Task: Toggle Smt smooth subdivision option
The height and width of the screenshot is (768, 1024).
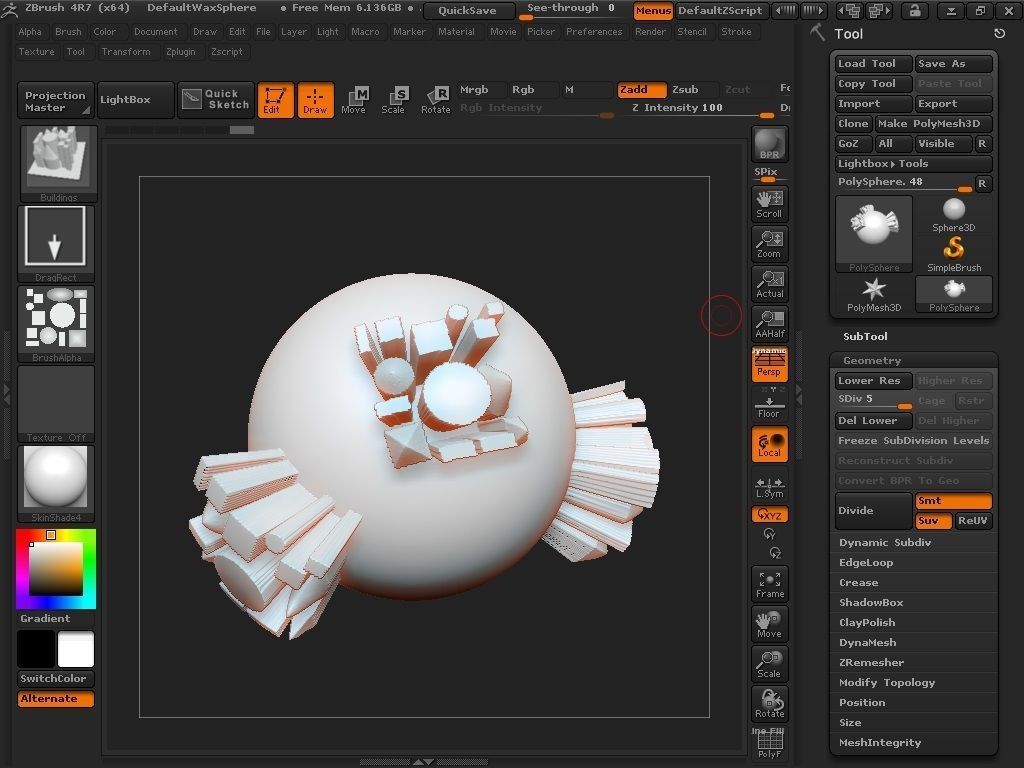Action: (953, 501)
